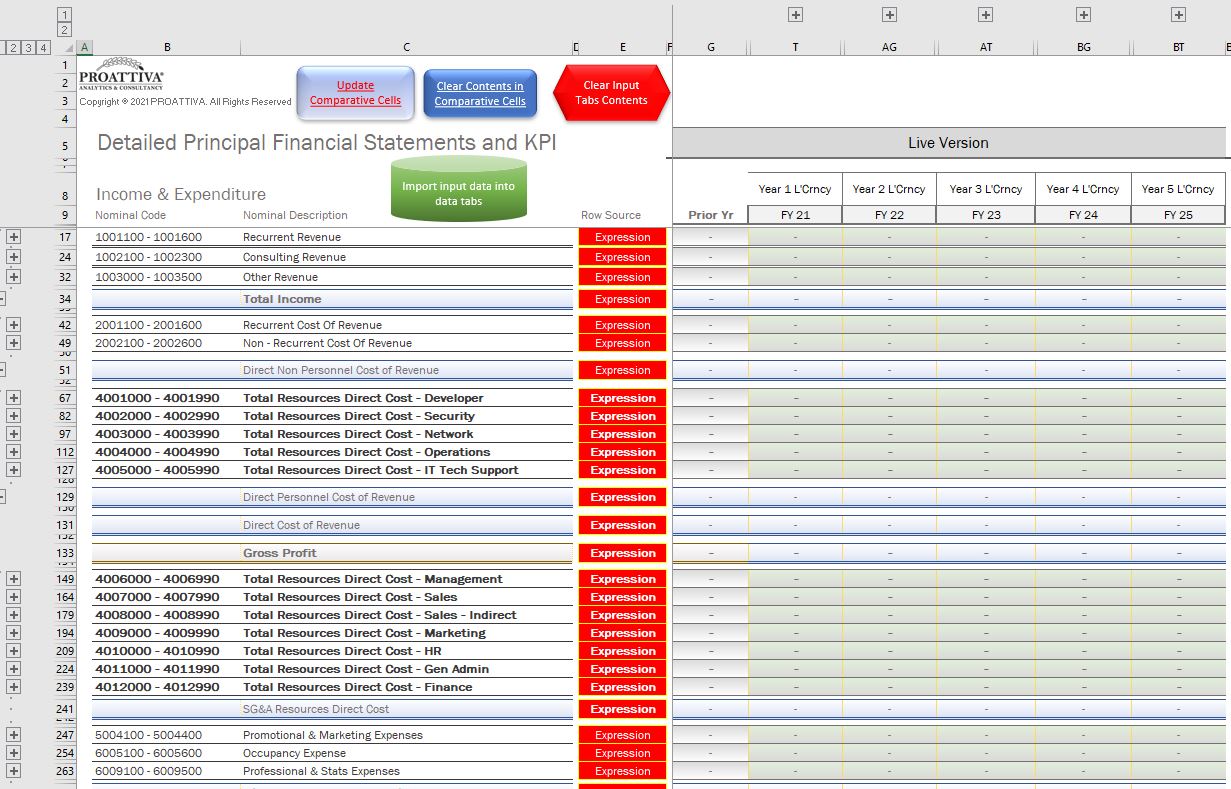Image resolution: width=1231 pixels, height=789 pixels.
Task: Expand the Promotional & Marketing Expenses row group
Action: tap(14, 735)
